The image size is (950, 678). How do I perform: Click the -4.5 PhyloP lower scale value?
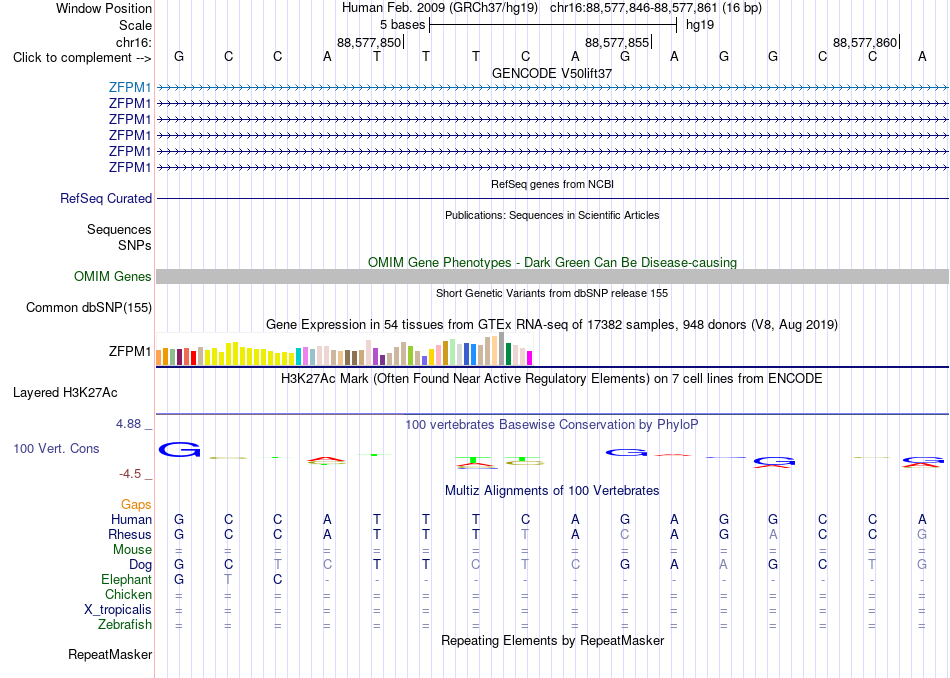click(130, 474)
